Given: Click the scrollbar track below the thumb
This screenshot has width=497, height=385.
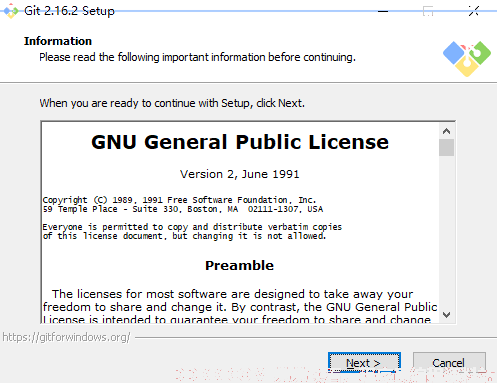Looking at the screenshot, I should pyautogui.click(x=446, y=231).
